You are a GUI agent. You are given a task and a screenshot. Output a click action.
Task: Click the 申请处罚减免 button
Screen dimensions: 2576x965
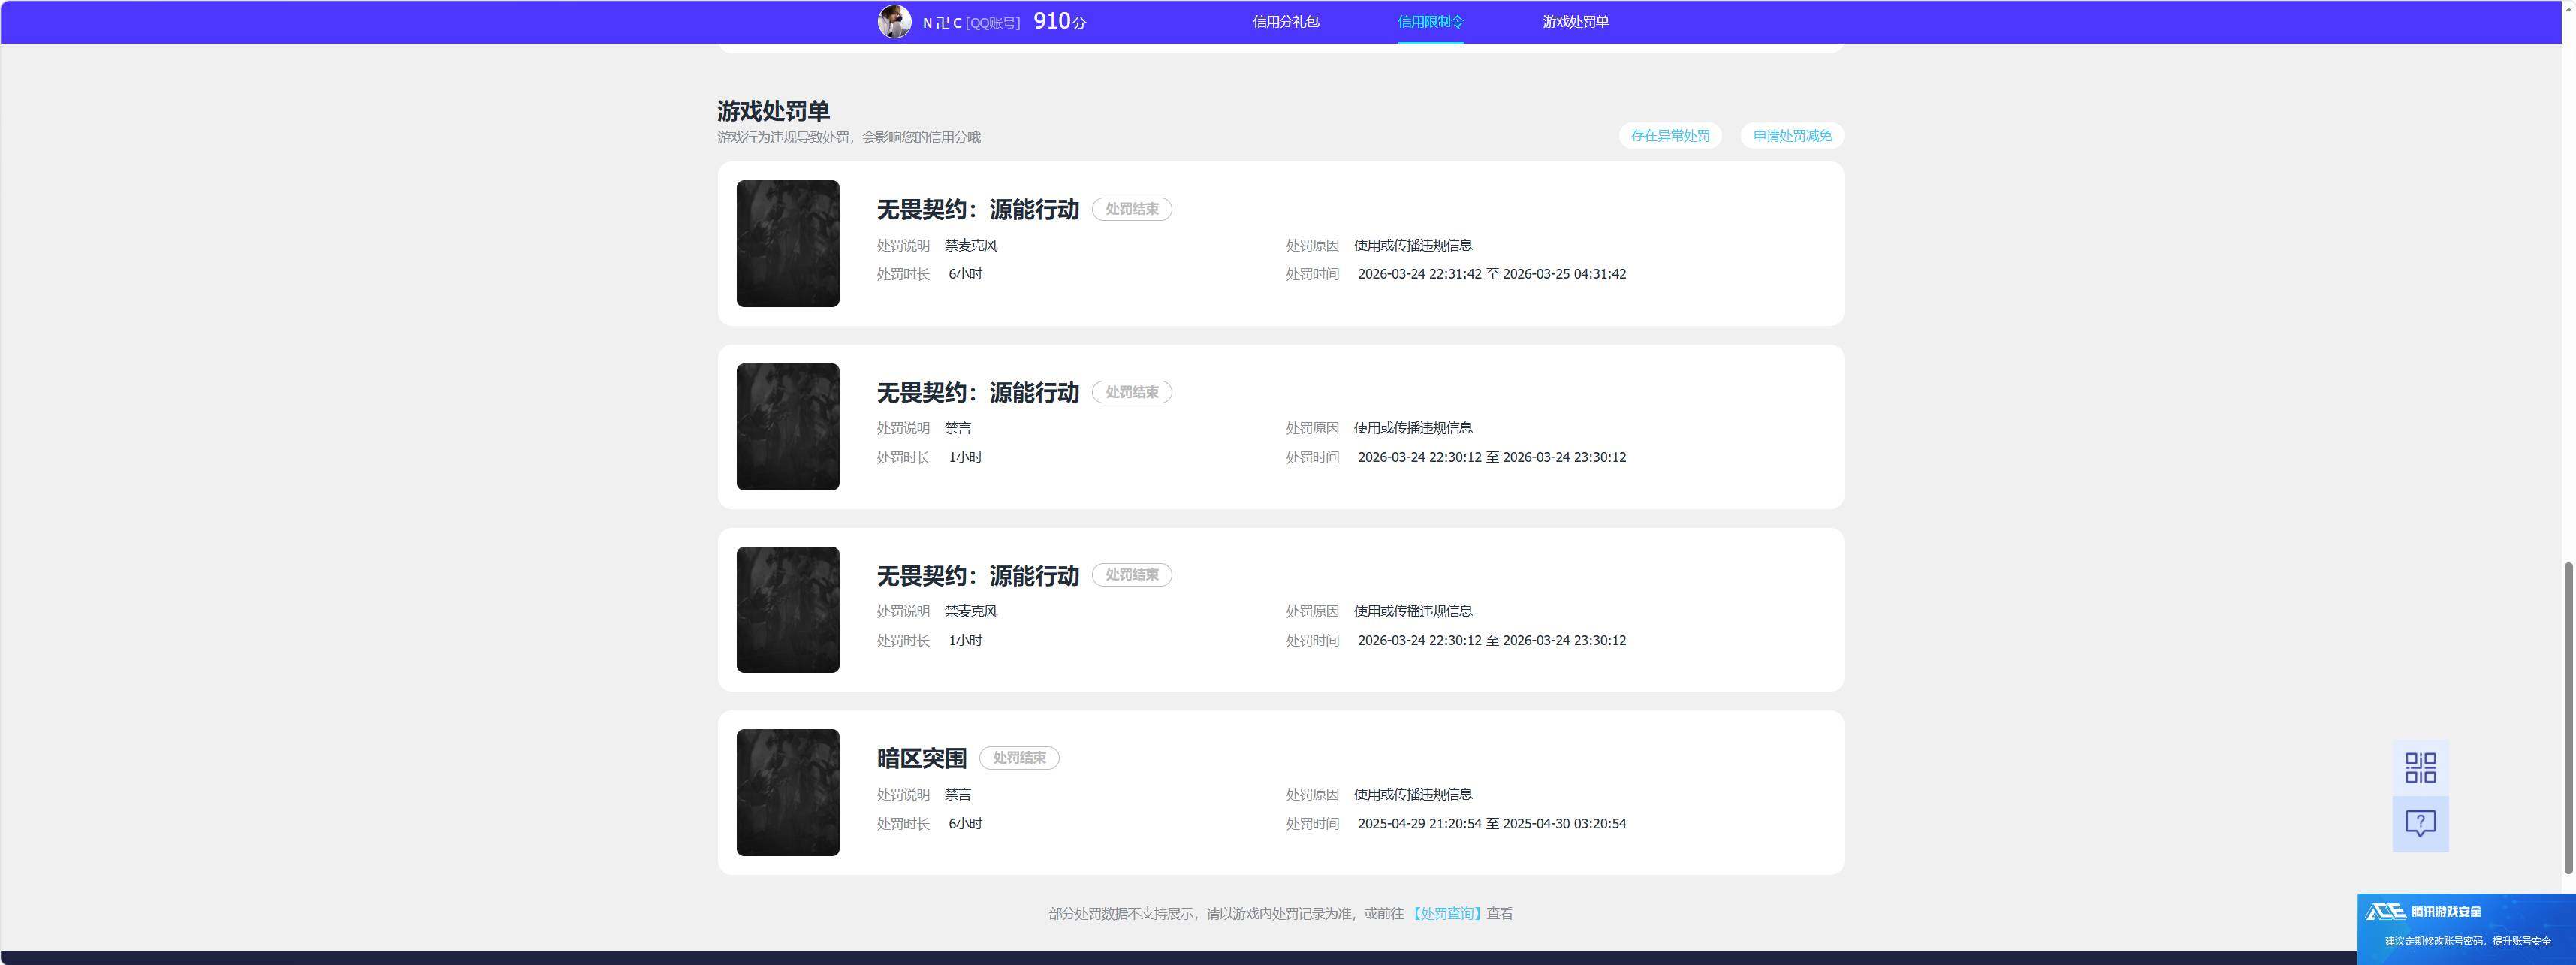click(x=1792, y=136)
